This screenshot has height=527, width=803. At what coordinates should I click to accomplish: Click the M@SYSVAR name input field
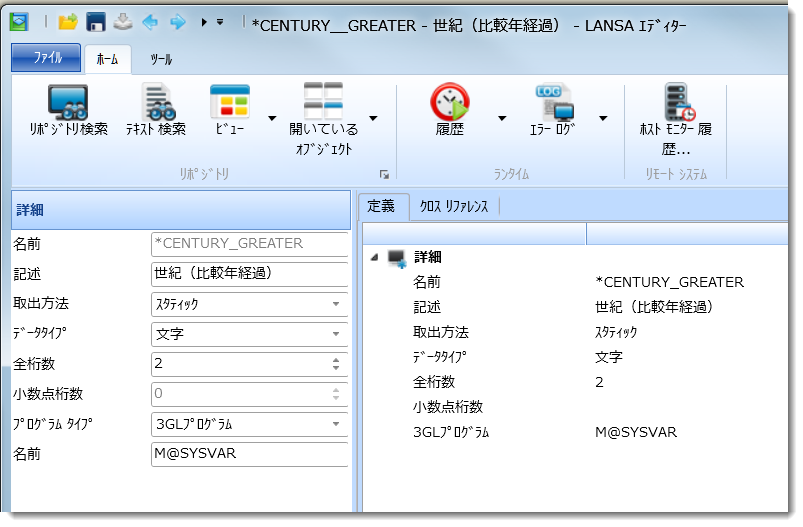tap(250, 454)
